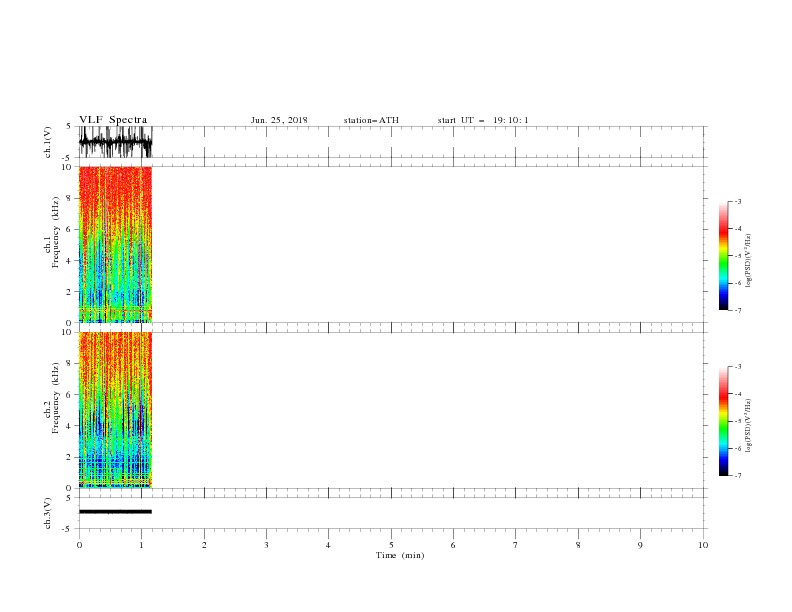Viewport: 792px width, 612px height.
Task: Click the black ch.3 voltage trace
Action: coord(116,512)
